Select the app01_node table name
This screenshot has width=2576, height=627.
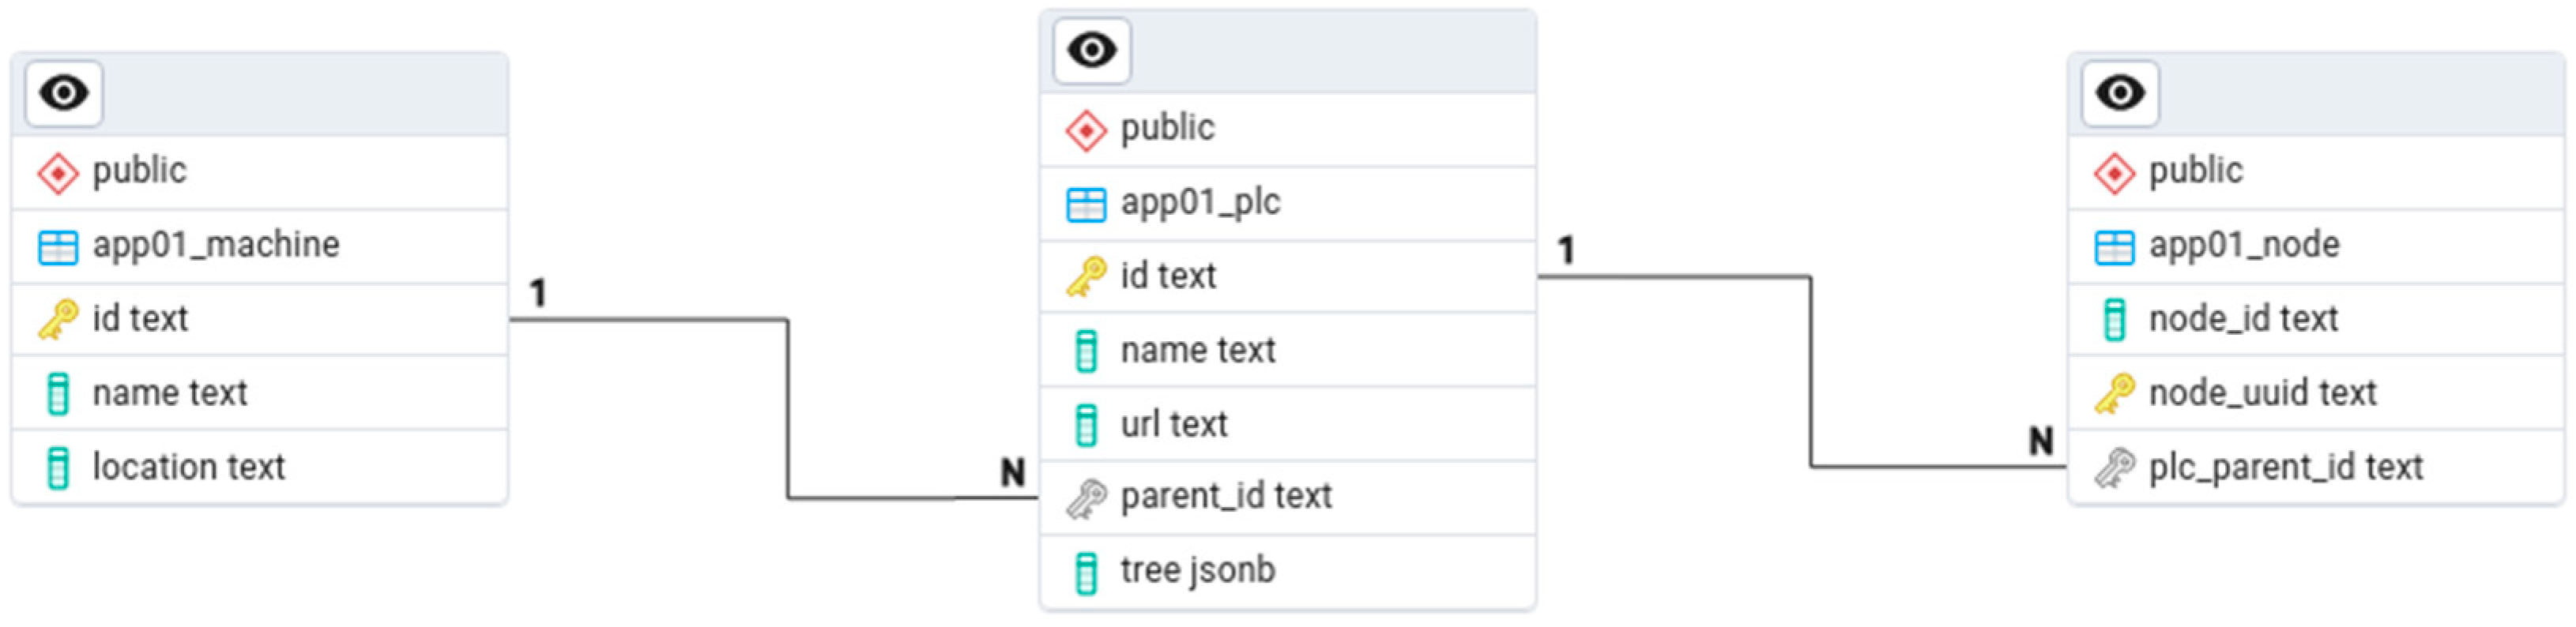point(2243,245)
